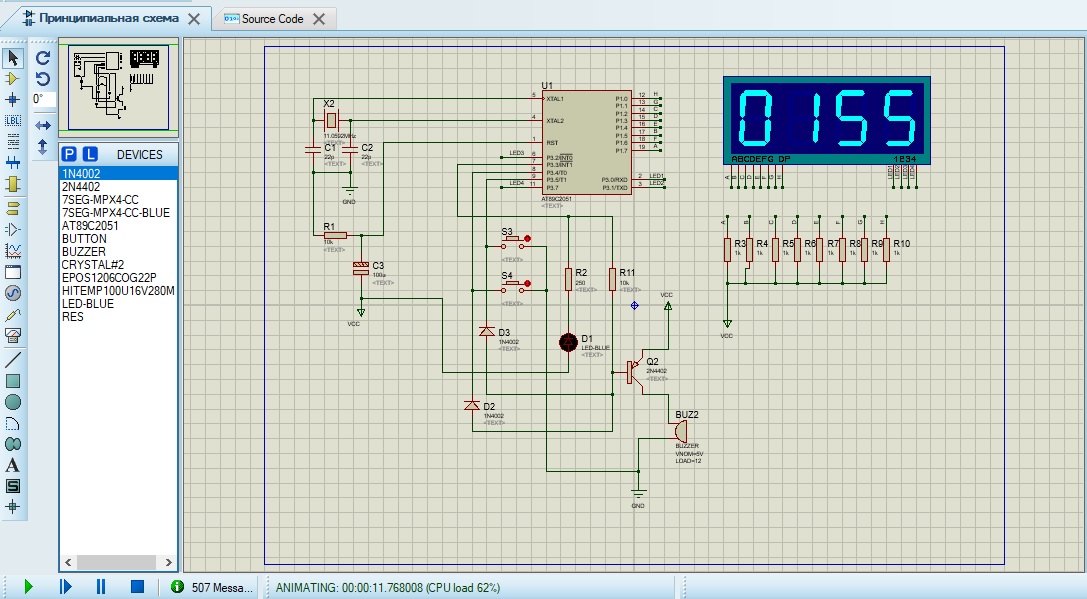Click the P pick devices button
The height and width of the screenshot is (599, 1087).
click(69, 154)
